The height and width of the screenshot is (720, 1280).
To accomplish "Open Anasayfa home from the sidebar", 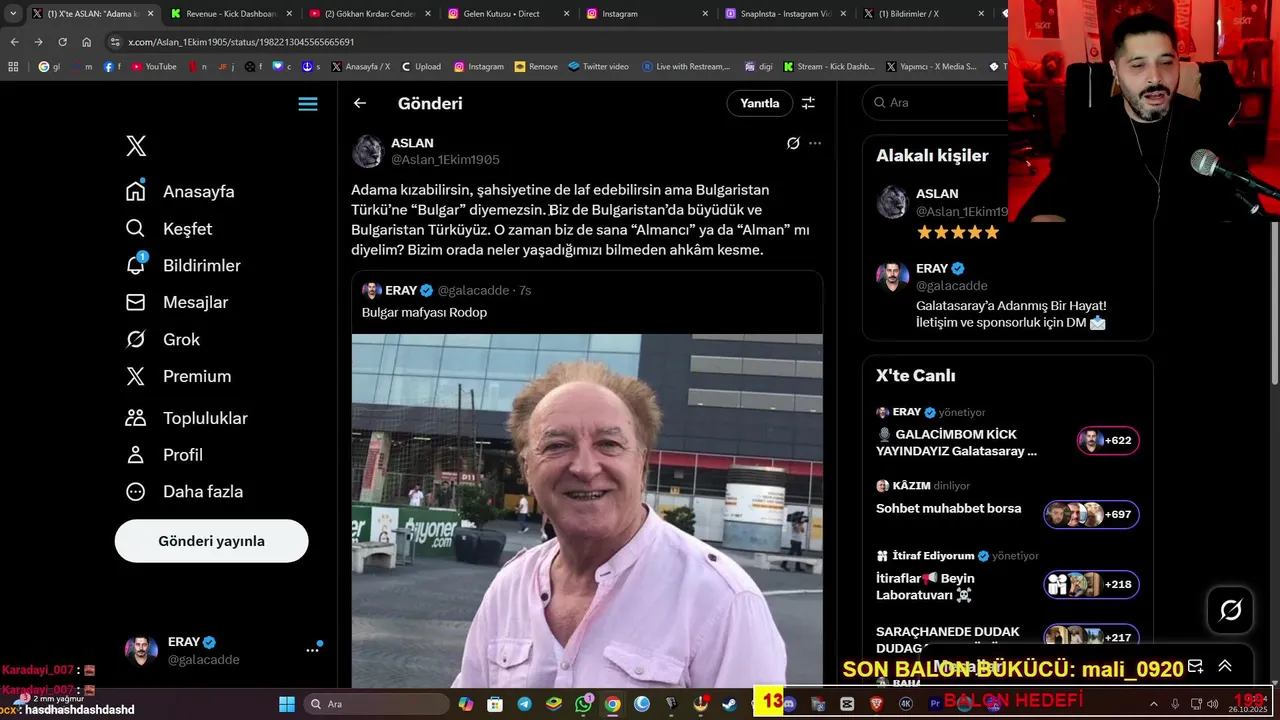I will (x=180, y=191).
